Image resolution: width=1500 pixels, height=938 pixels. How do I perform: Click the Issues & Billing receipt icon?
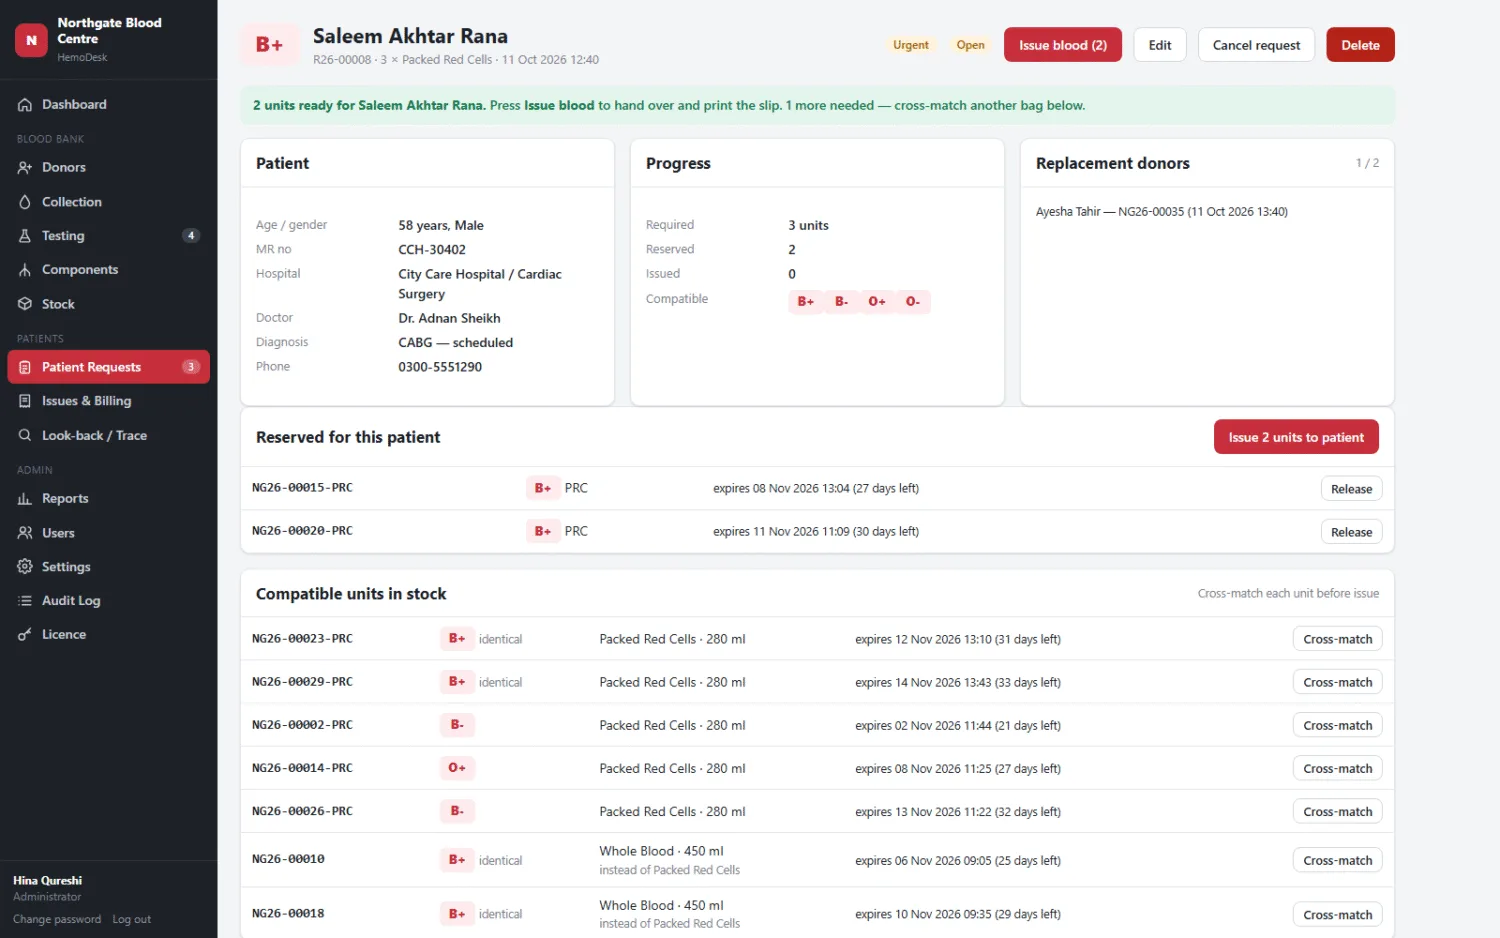point(25,401)
